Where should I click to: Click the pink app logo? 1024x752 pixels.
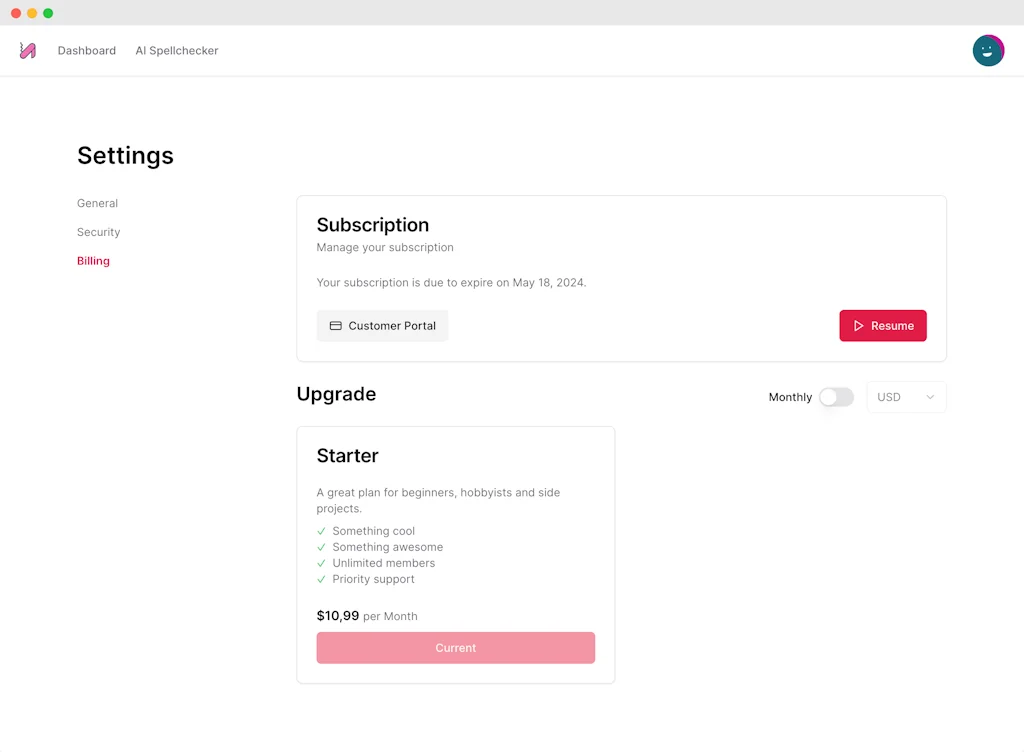tap(27, 50)
